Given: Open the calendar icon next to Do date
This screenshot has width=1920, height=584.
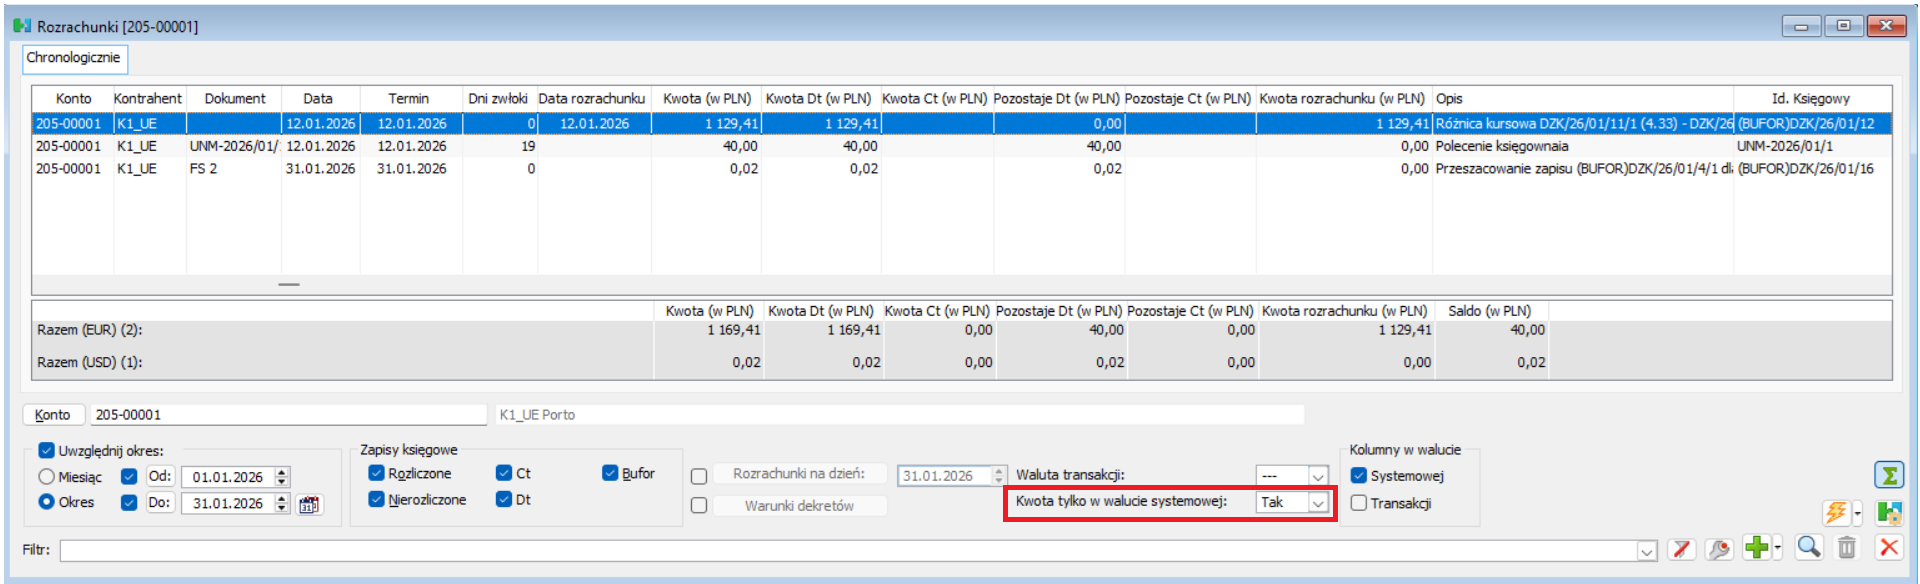Looking at the screenshot, I should 309,504.
